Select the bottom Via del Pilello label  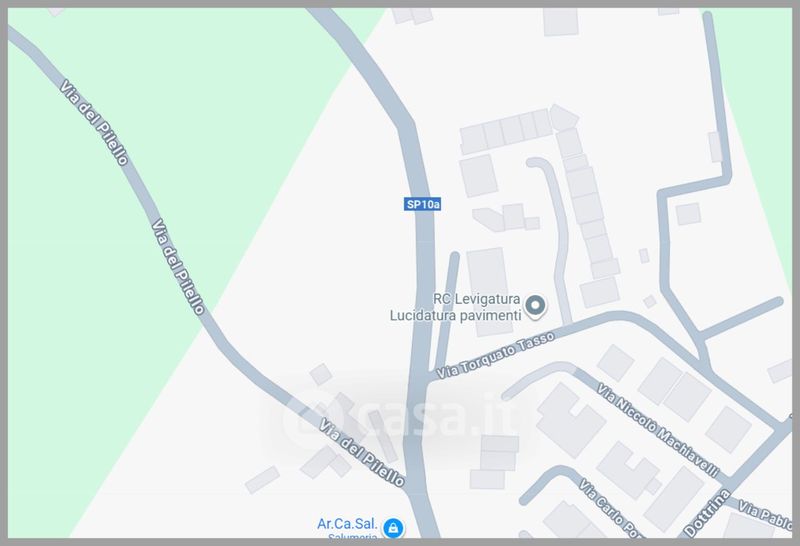click(362, 453)
